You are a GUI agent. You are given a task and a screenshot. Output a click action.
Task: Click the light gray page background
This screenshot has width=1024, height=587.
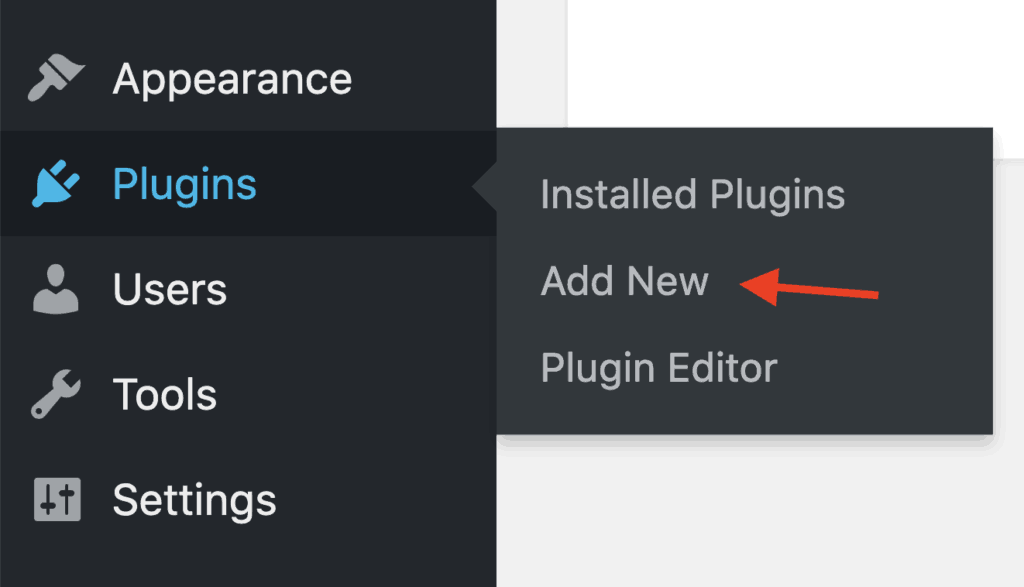click(758, 516)
